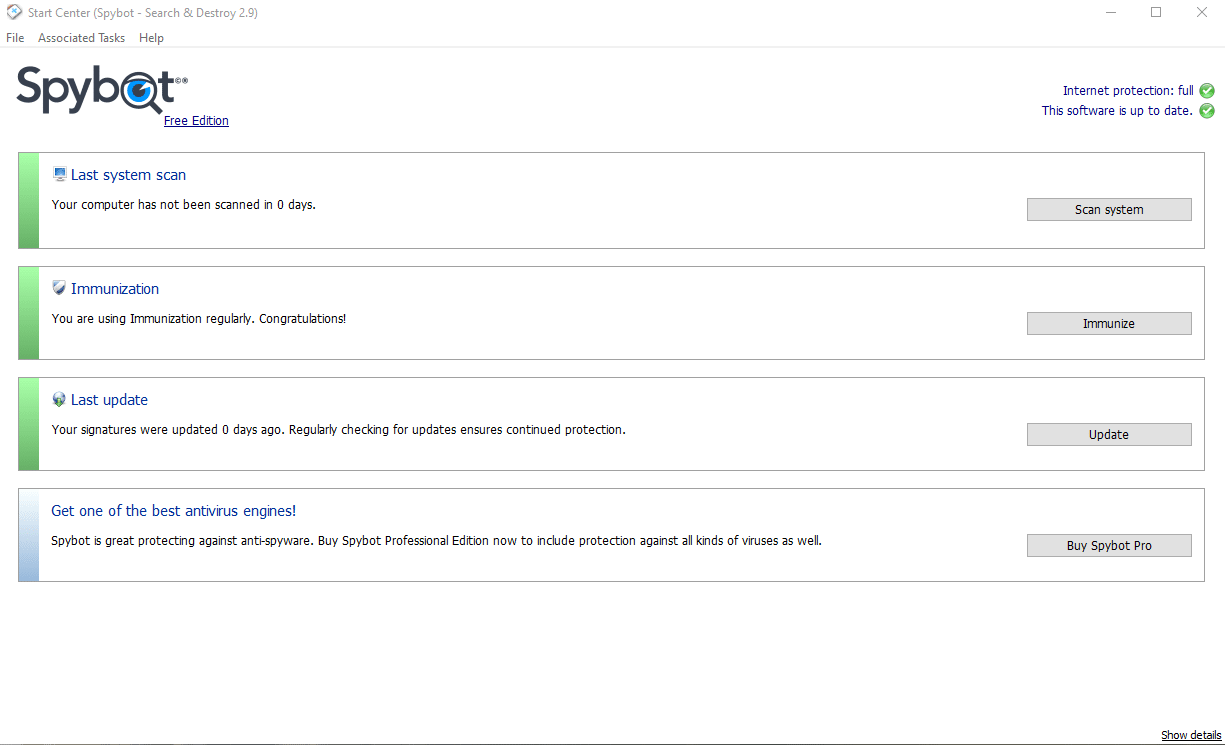Select the Immunization heading text
Image resolution: width=1225 pixels, height=745 pixels.
pos(115,289)
